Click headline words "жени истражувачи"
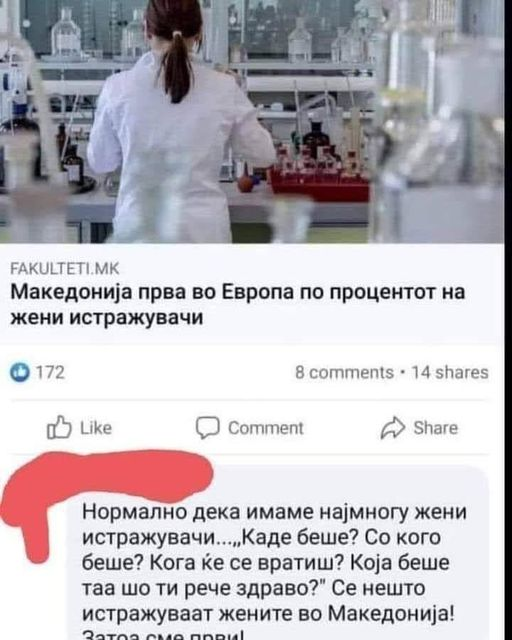Image resolution: width=512 pixels, height=640 pixels. (x=107, y=317)
